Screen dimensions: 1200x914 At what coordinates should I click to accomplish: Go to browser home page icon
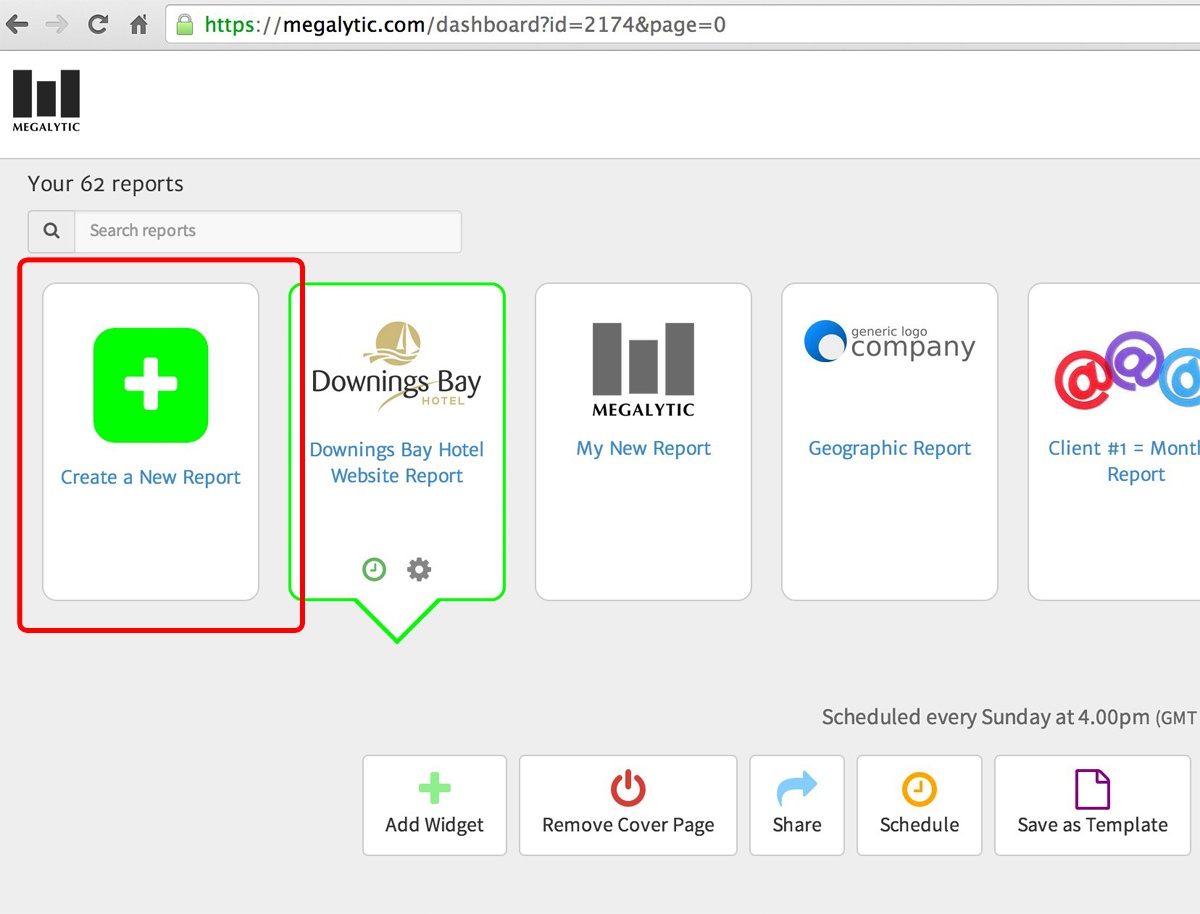click(x=139, y=25)
